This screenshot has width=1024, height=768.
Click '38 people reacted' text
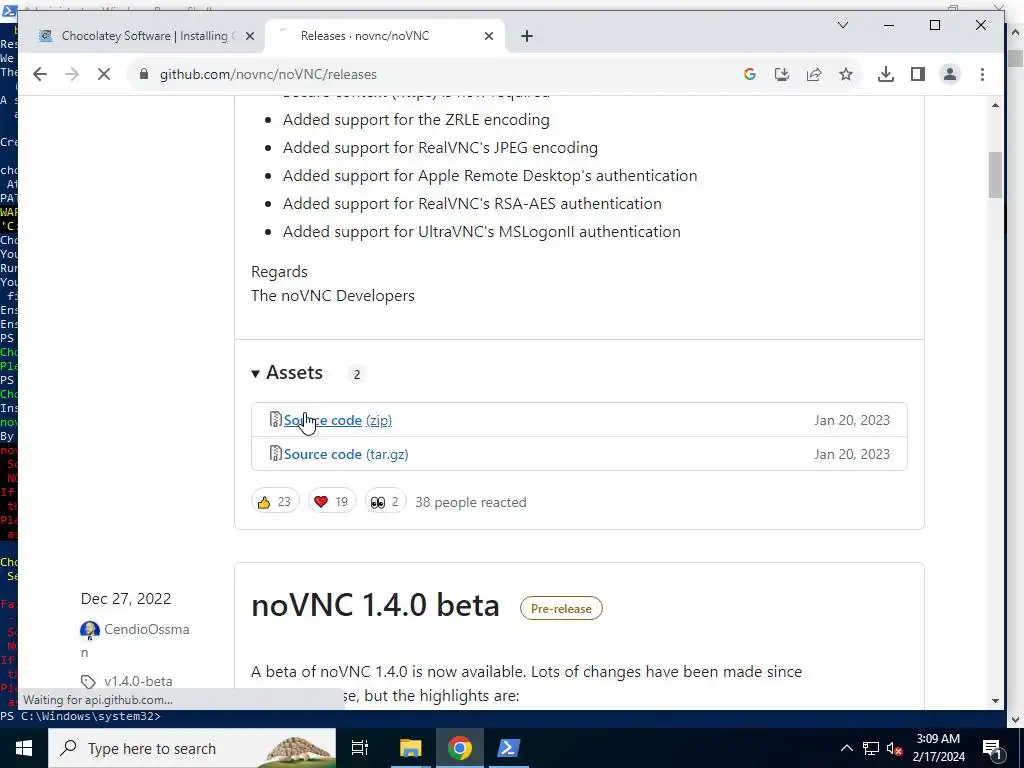pyautogui.click(x=471, y=502)
